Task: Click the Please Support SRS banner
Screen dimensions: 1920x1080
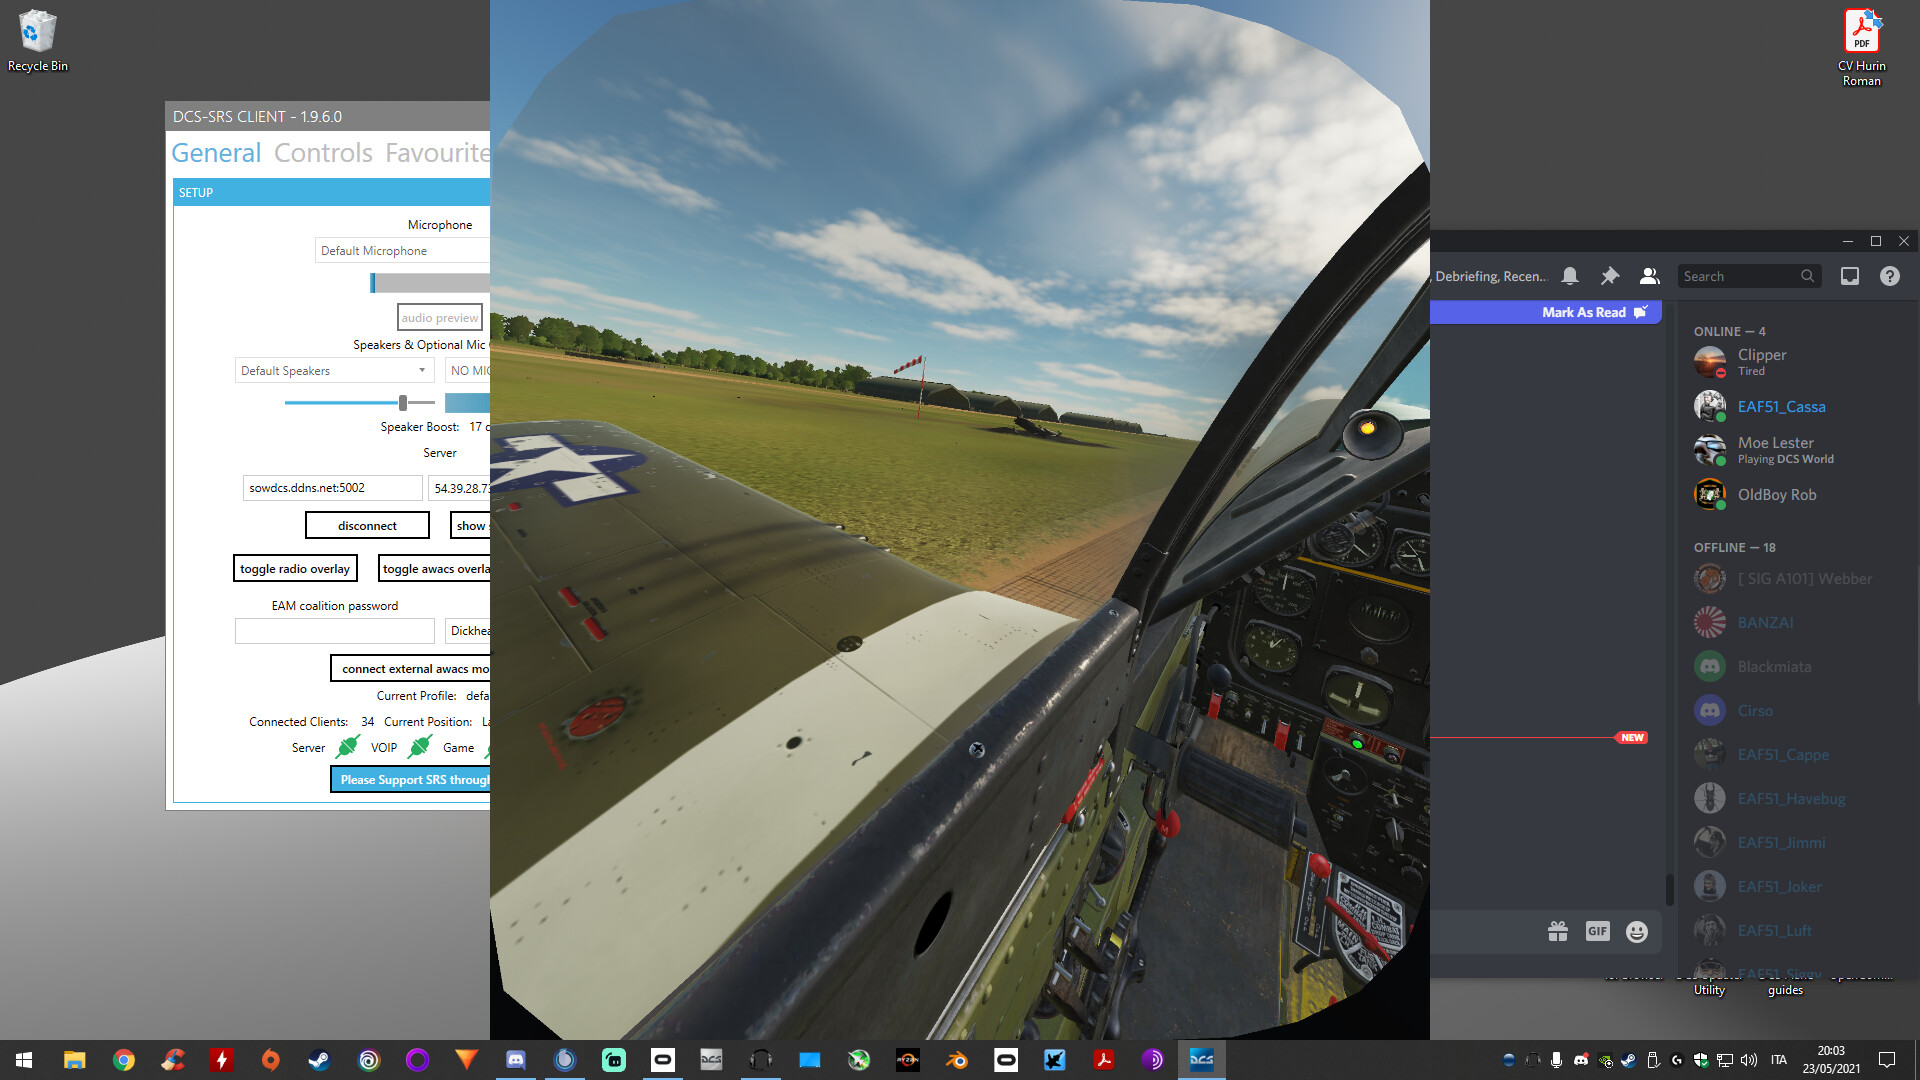Action: pyautogui.click(x=410, y=780)
